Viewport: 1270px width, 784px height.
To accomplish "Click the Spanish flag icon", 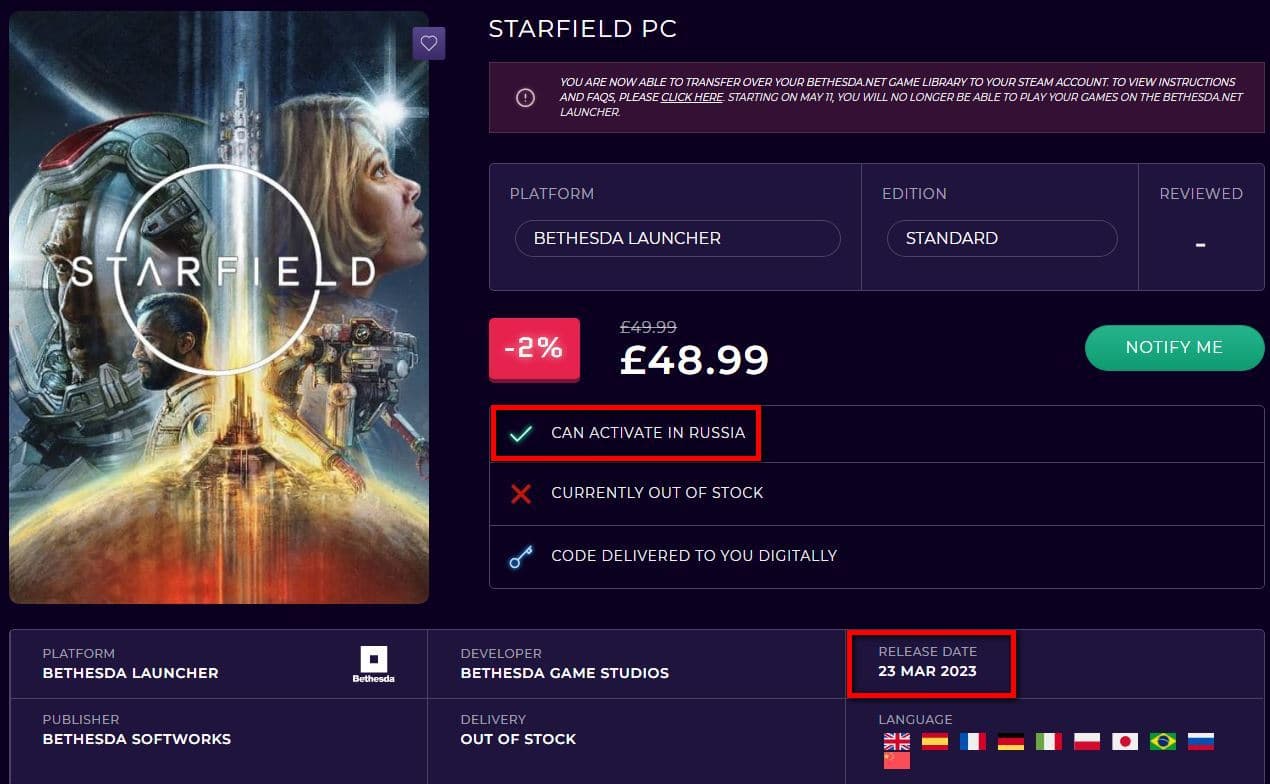I will pyautogui.click(x=934, y=742).
